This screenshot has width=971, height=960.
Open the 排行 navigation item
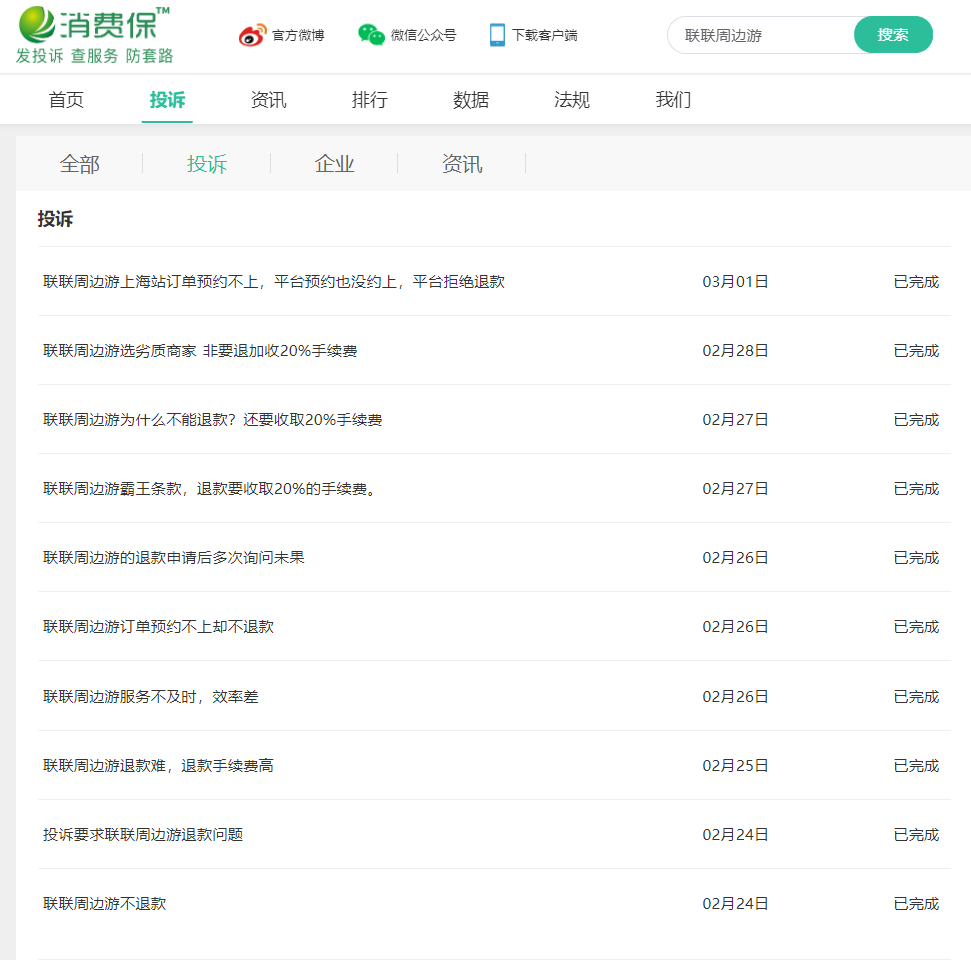pyautogui.click(x=370, y=100)
